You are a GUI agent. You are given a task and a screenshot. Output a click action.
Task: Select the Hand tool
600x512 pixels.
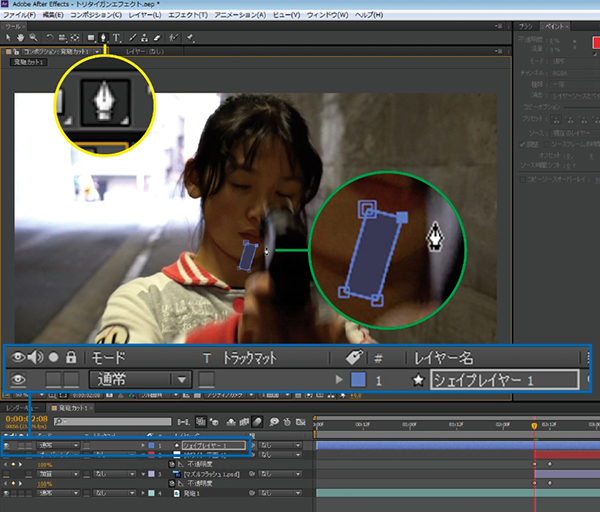(x=20, y=38)
